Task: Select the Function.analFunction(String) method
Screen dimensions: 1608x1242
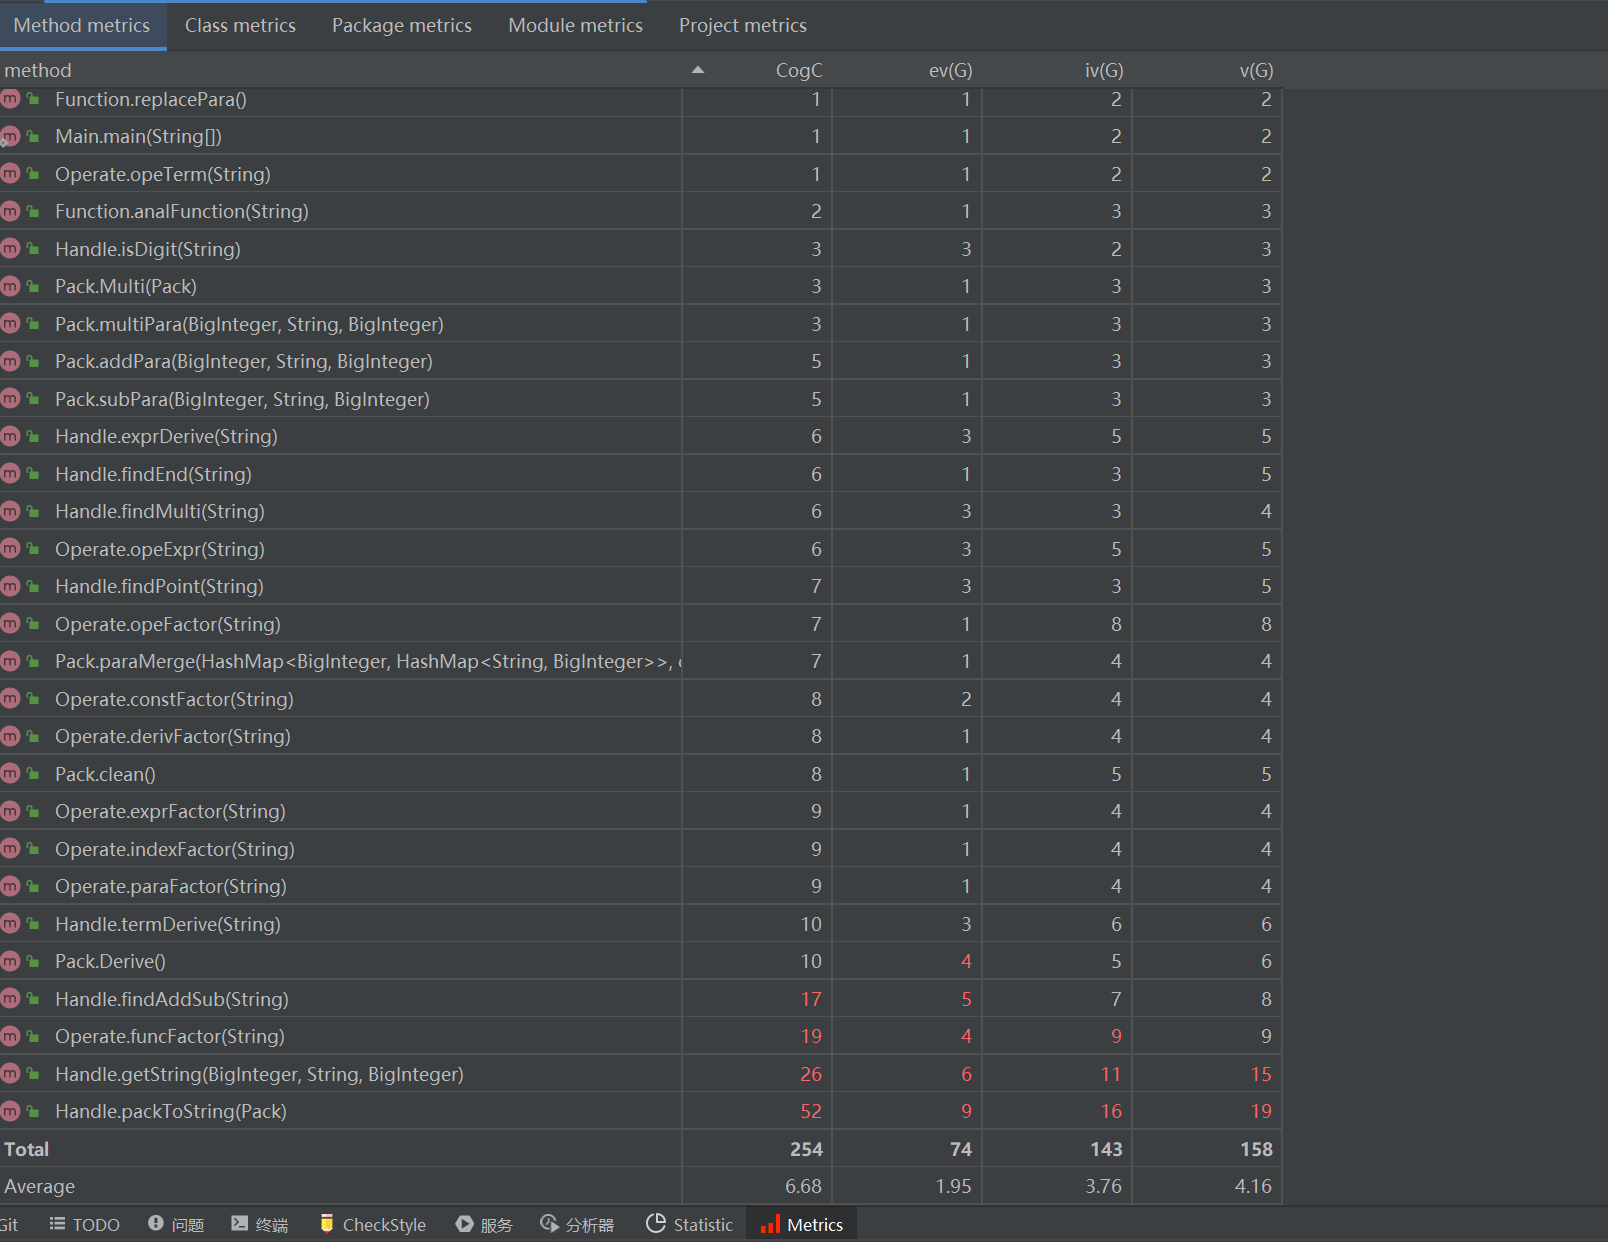Action: [x=640, y=211]
